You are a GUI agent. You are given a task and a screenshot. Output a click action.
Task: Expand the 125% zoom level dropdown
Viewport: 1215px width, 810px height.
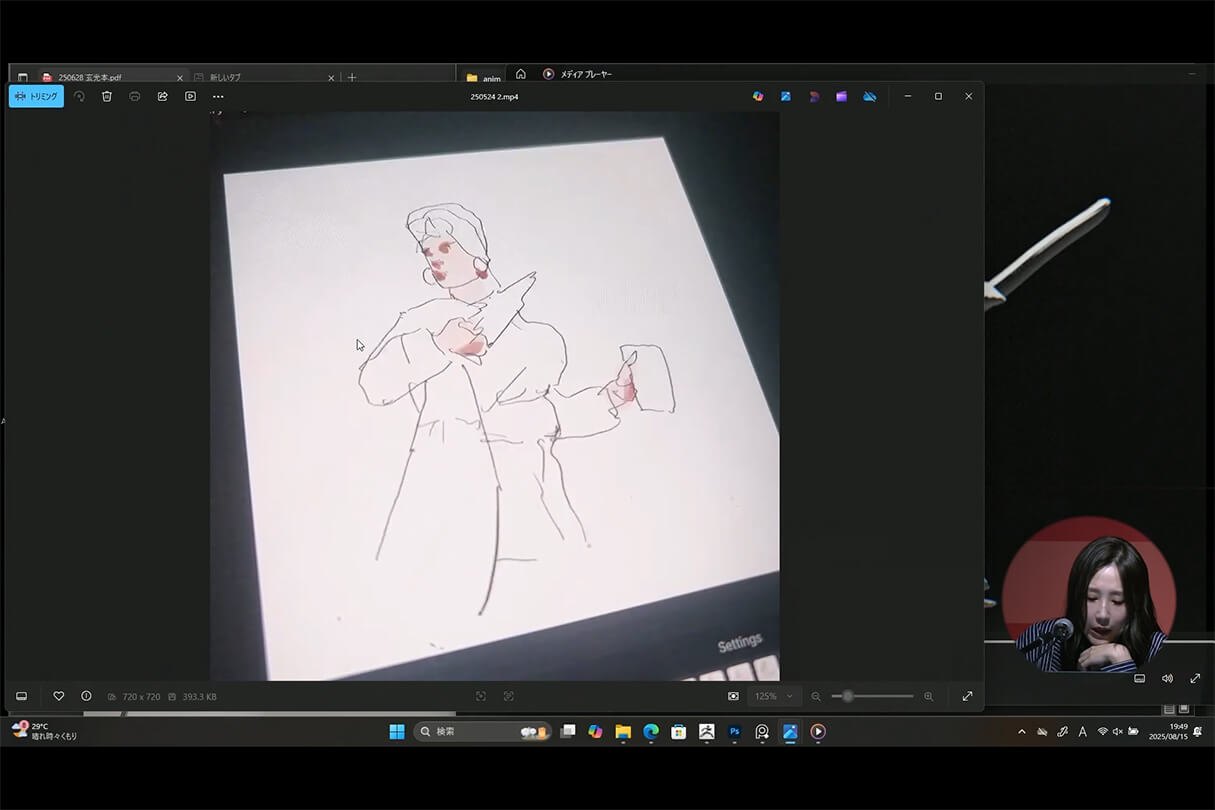point(773,696)
